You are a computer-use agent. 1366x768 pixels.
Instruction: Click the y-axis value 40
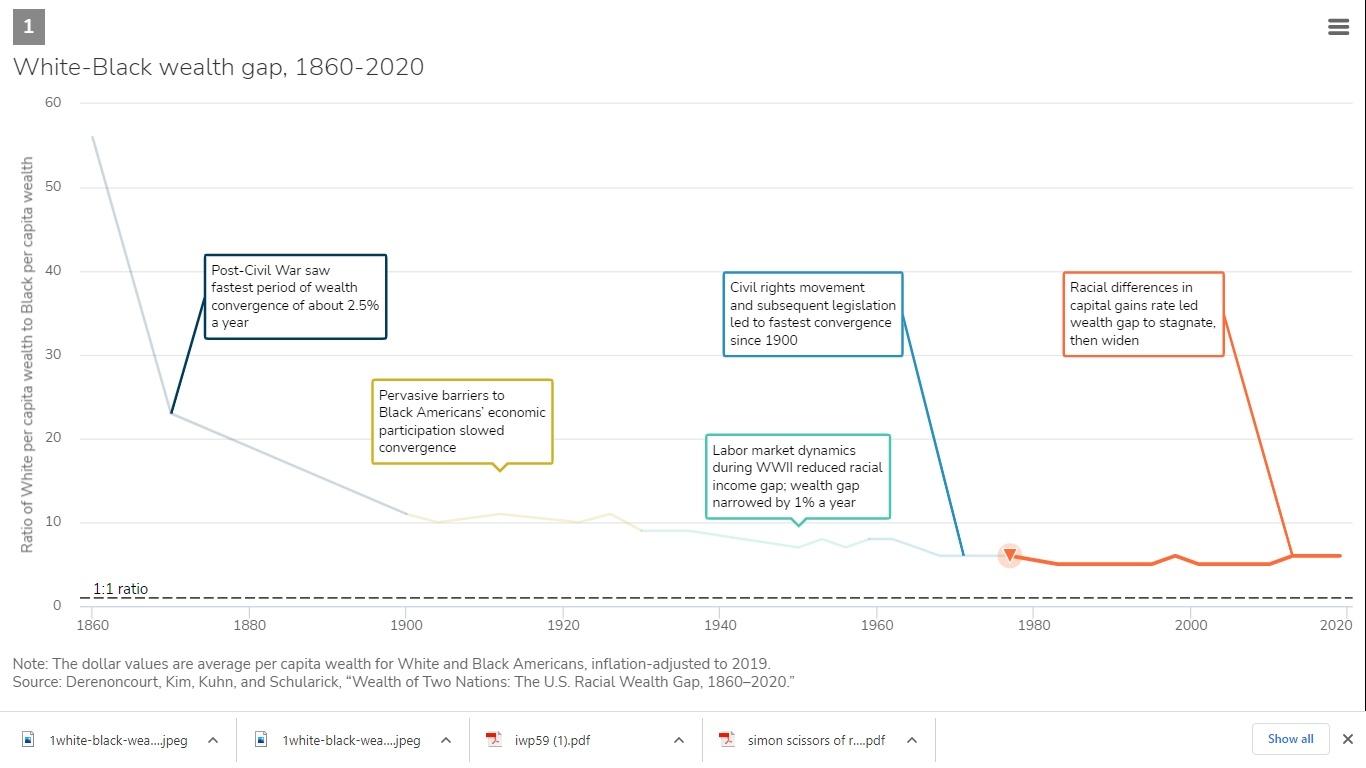coord(53,271)
